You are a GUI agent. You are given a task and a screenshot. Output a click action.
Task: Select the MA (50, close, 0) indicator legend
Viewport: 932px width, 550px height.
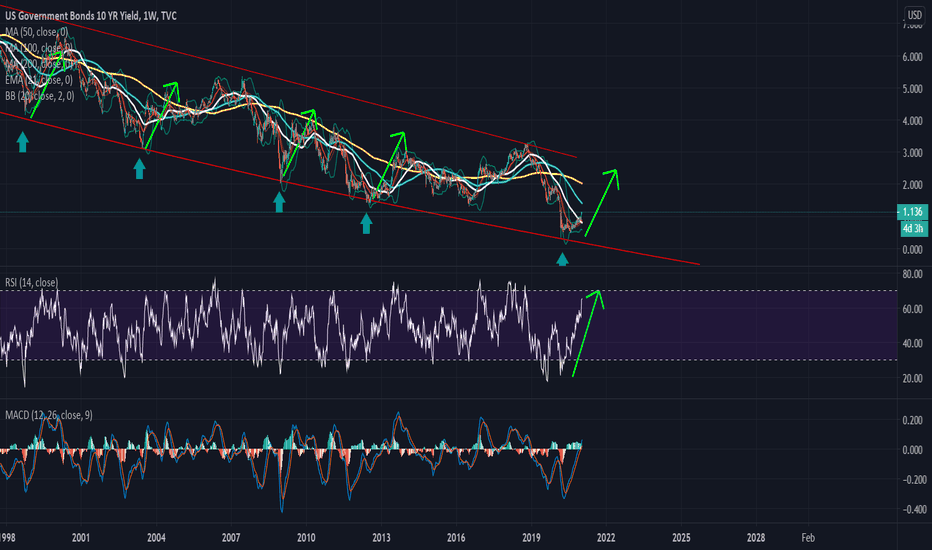click(x=36, y=32)
